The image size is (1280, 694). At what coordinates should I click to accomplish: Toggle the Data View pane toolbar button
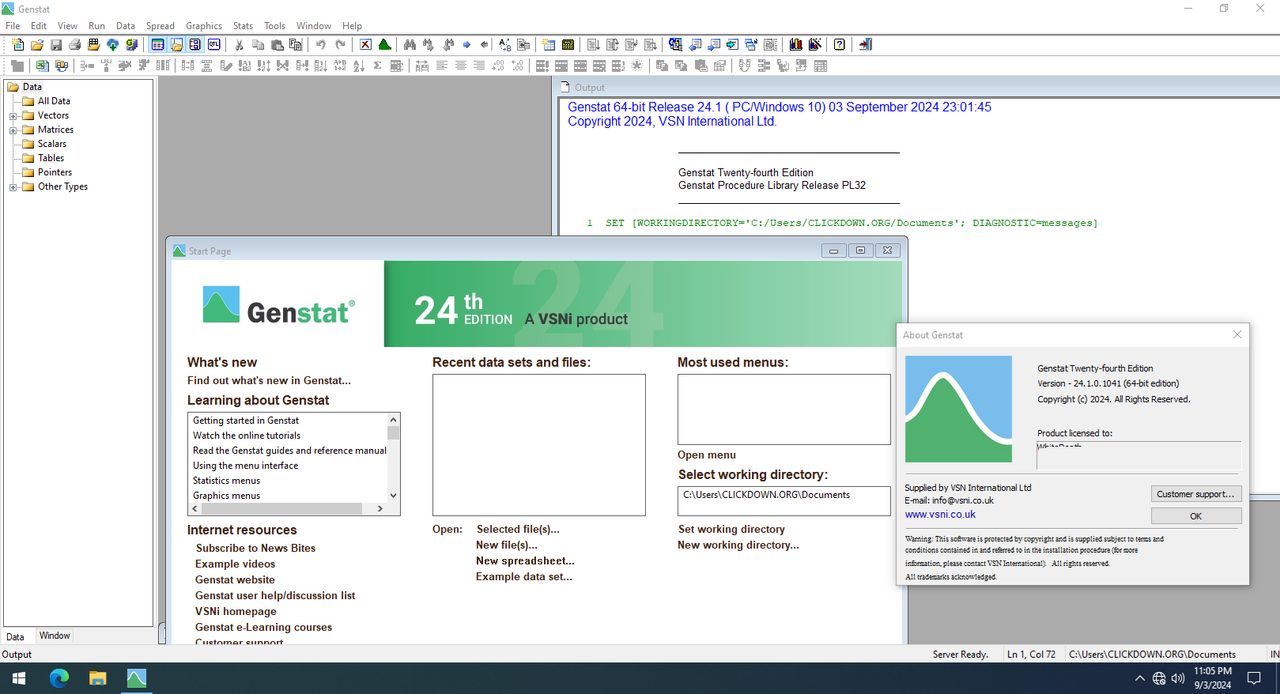coord(157,45)
